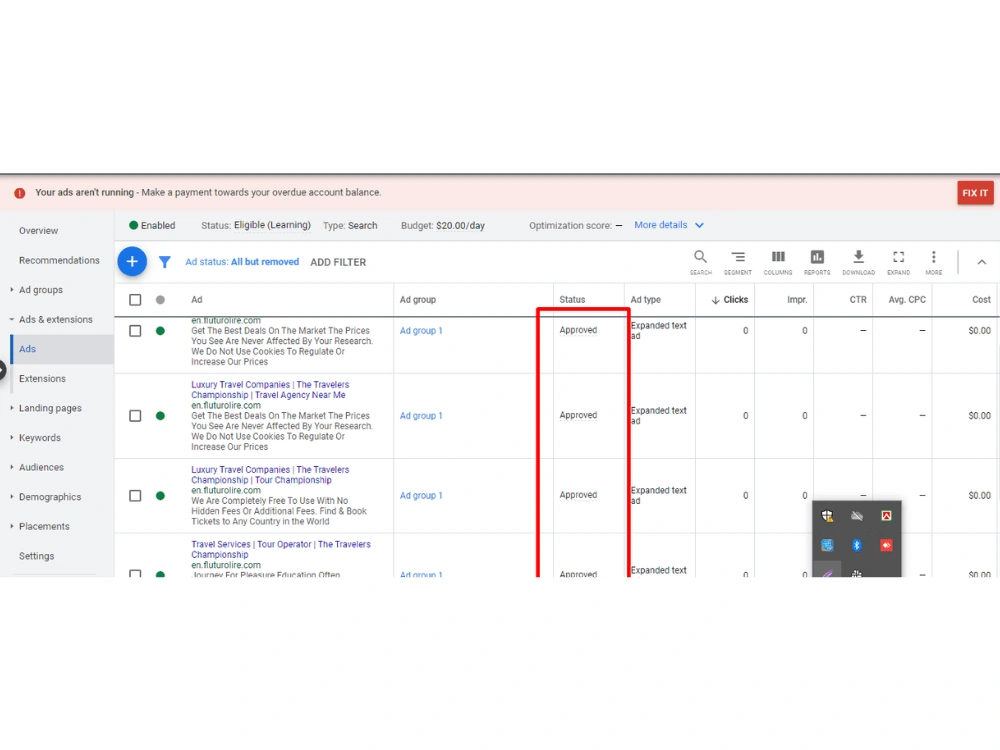The width and height of the screenshot is (1000, 750).
Task: Sort by the Cost column header
Action: 982,300
